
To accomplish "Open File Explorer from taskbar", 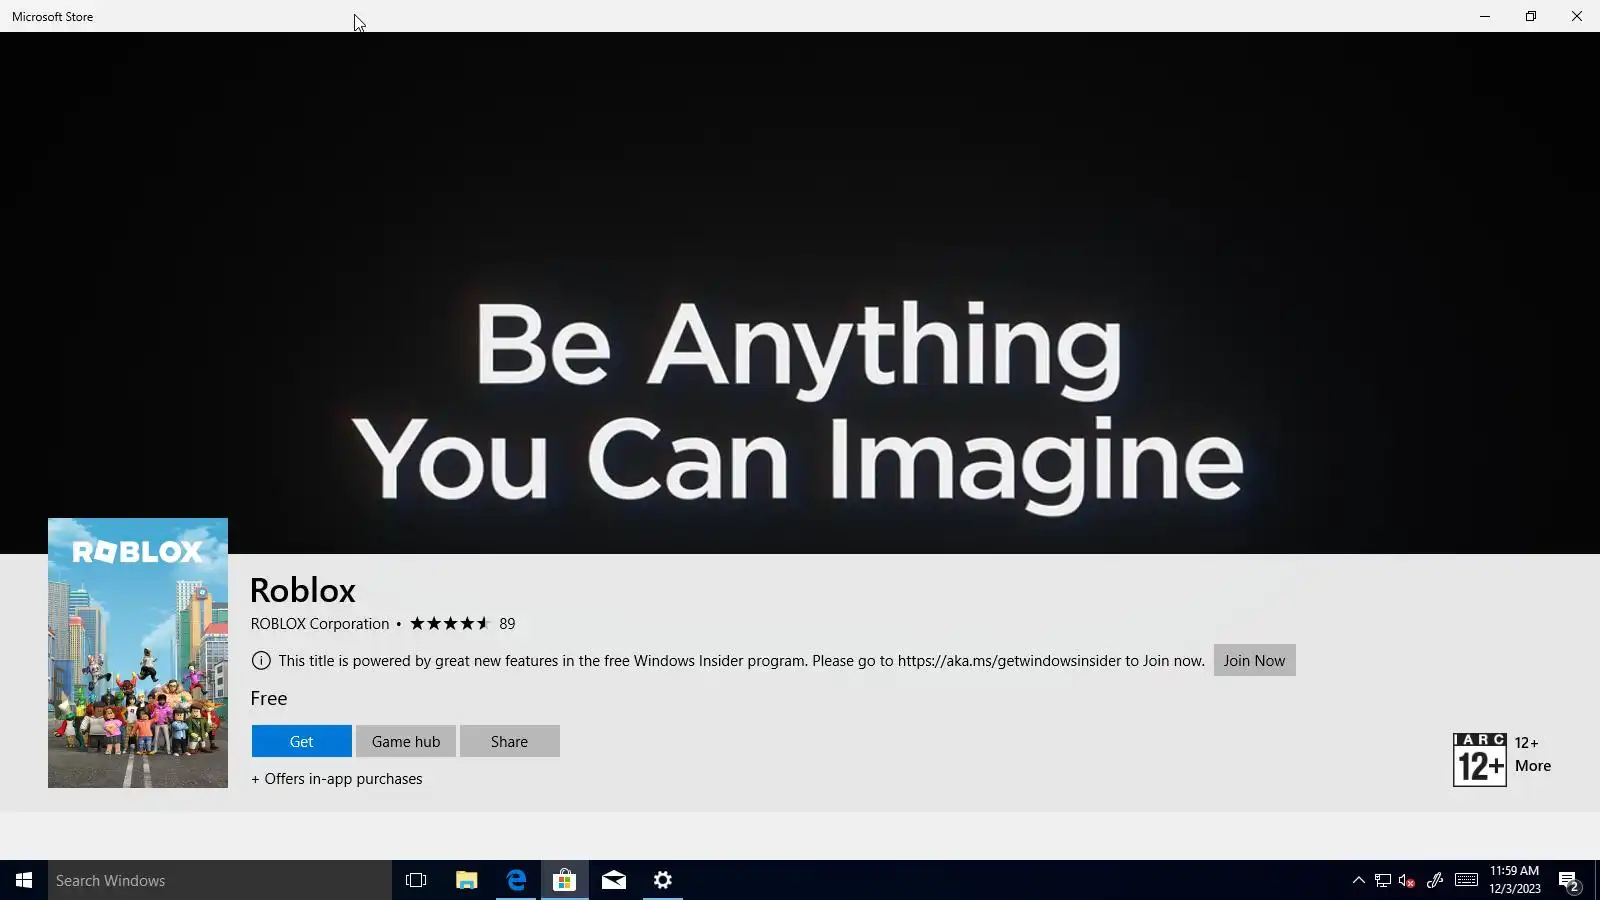I will click(x=466, y=880).
